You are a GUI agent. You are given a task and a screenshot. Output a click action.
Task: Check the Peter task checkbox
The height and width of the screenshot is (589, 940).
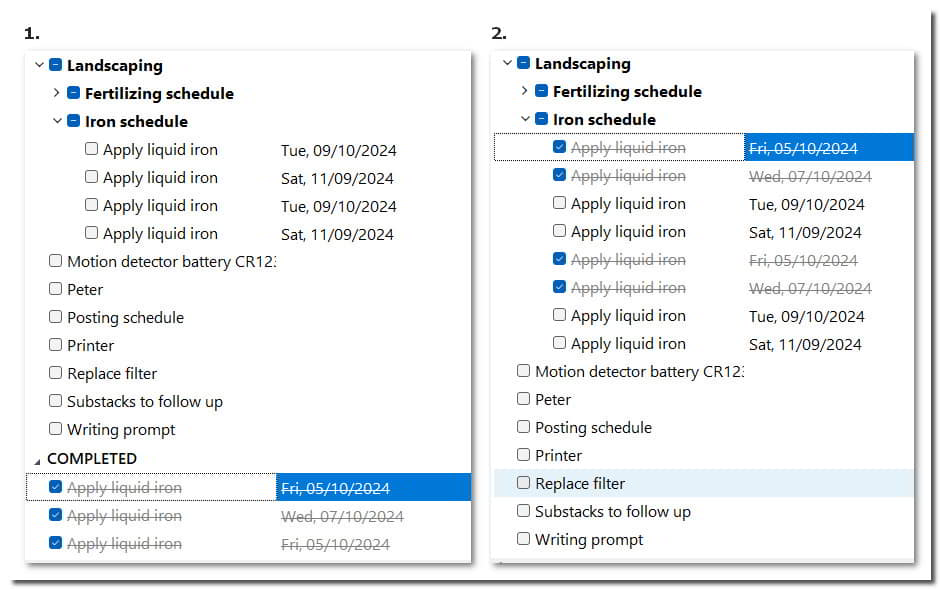(x=55, y=289)
